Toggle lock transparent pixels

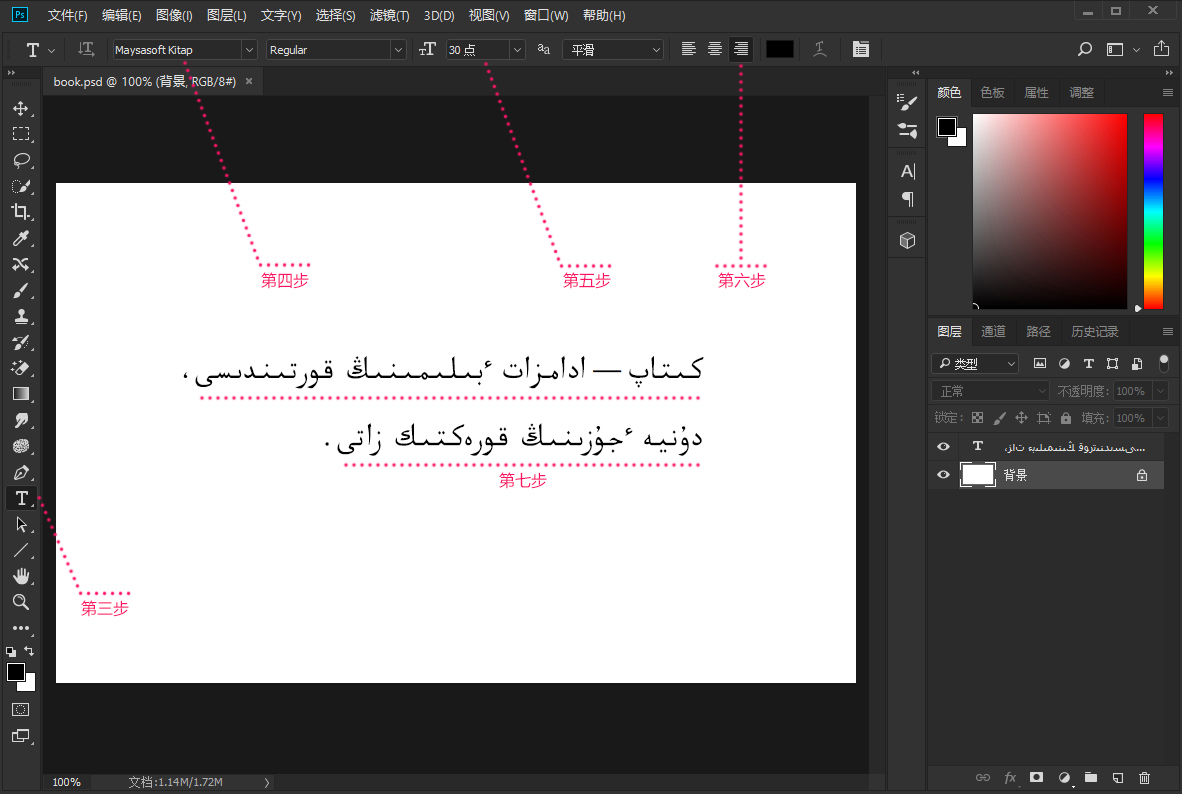977,418
